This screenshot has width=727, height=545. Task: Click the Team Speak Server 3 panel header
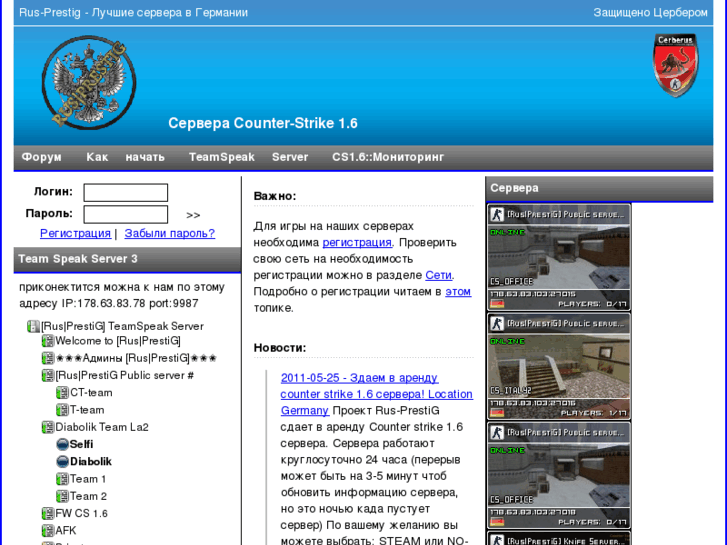[128, 259]
